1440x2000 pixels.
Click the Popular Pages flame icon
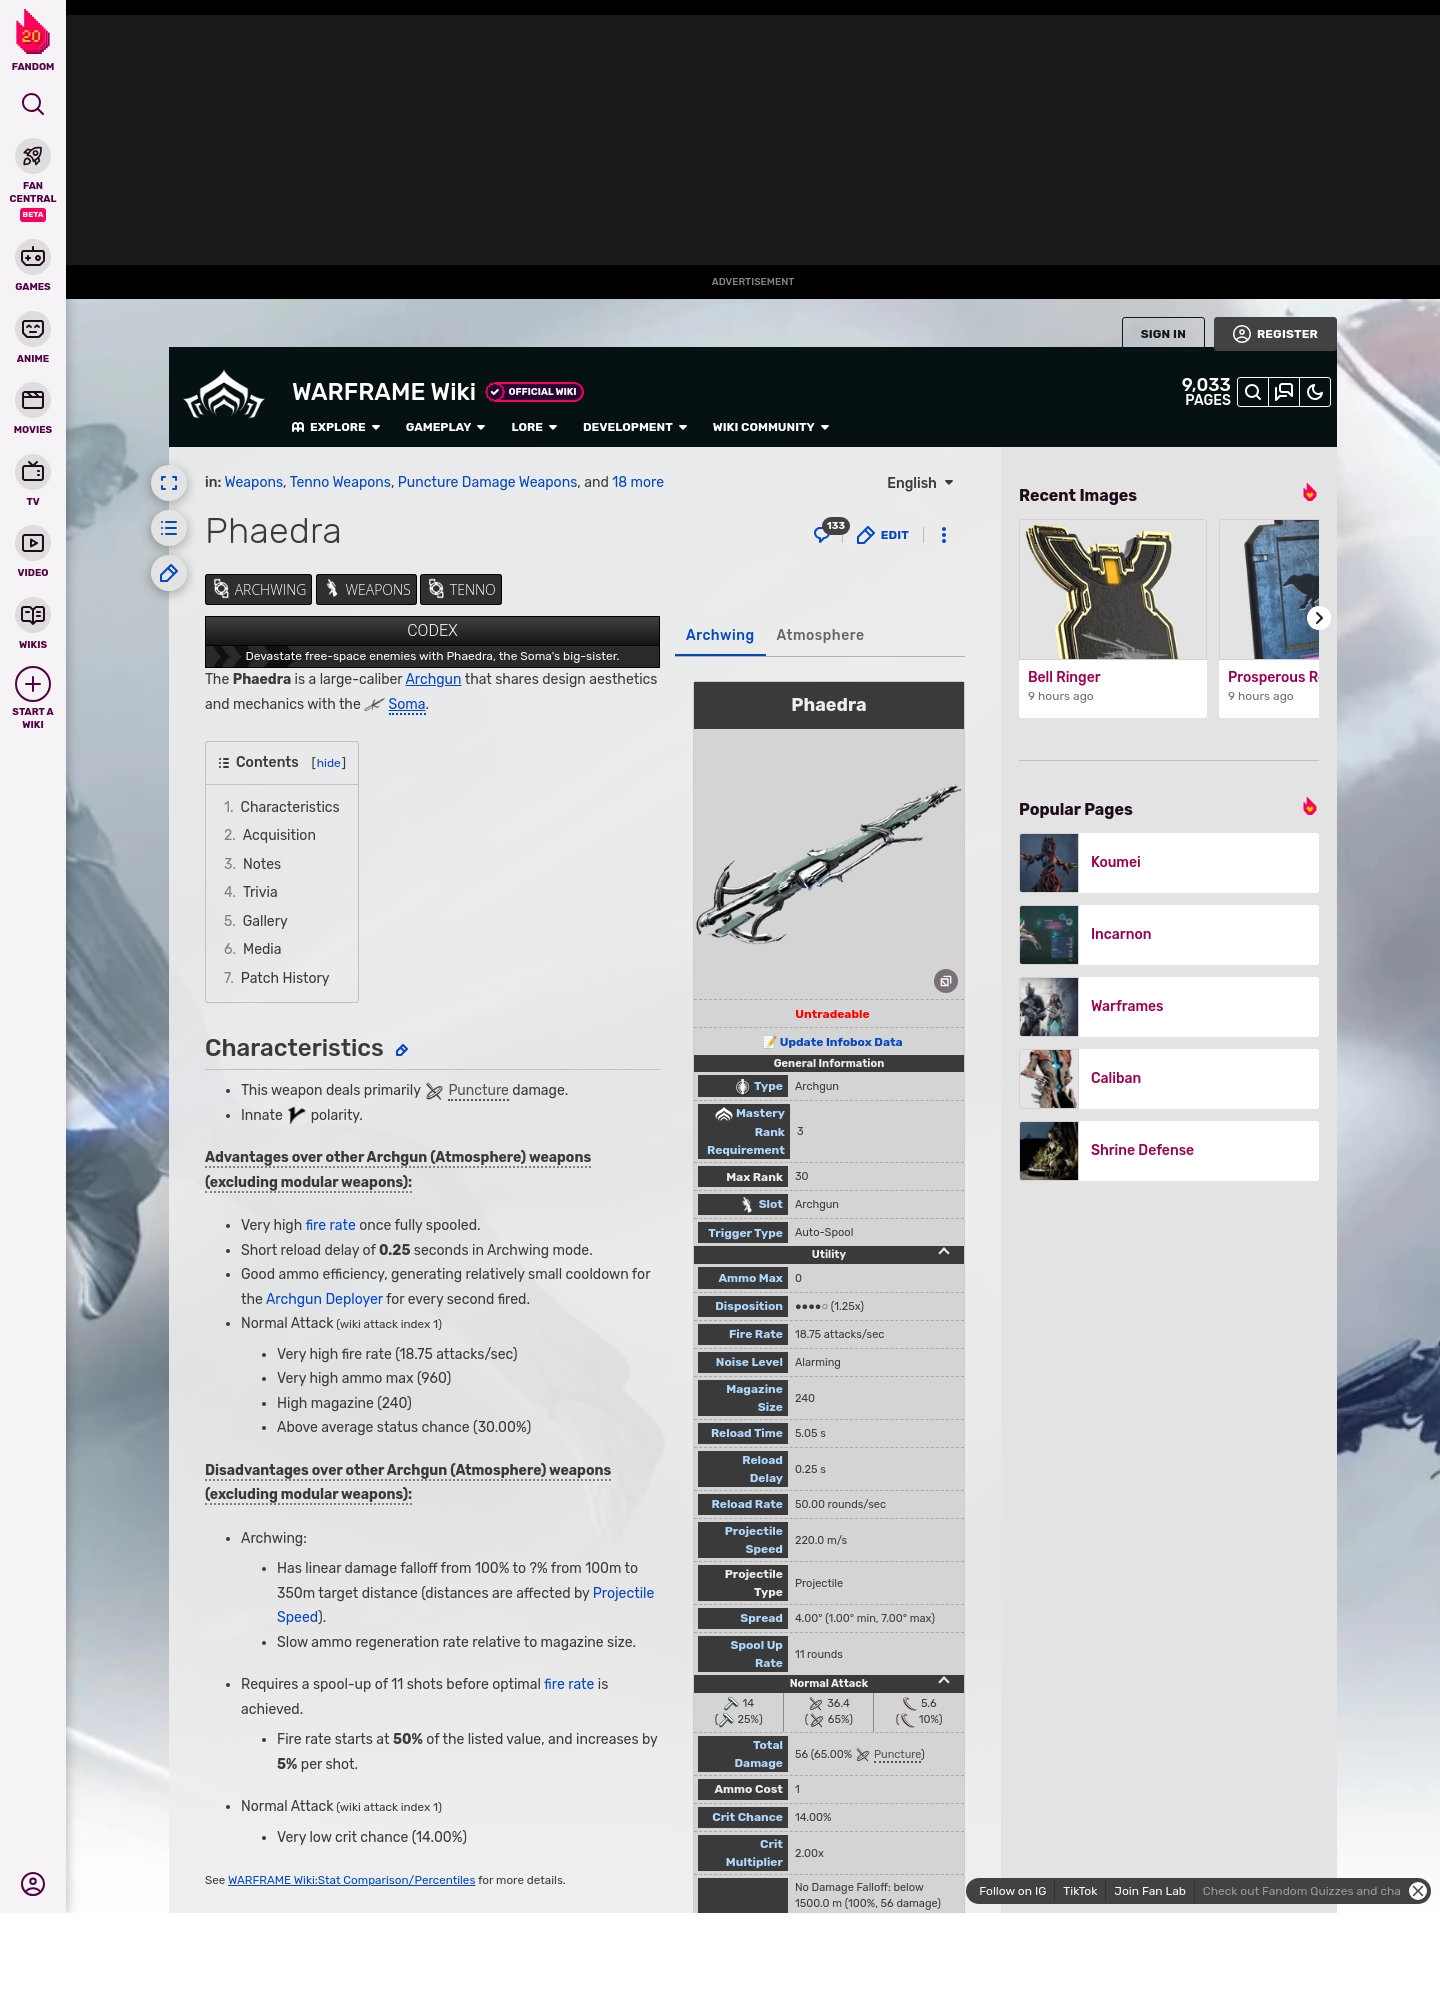point(1309,807)
